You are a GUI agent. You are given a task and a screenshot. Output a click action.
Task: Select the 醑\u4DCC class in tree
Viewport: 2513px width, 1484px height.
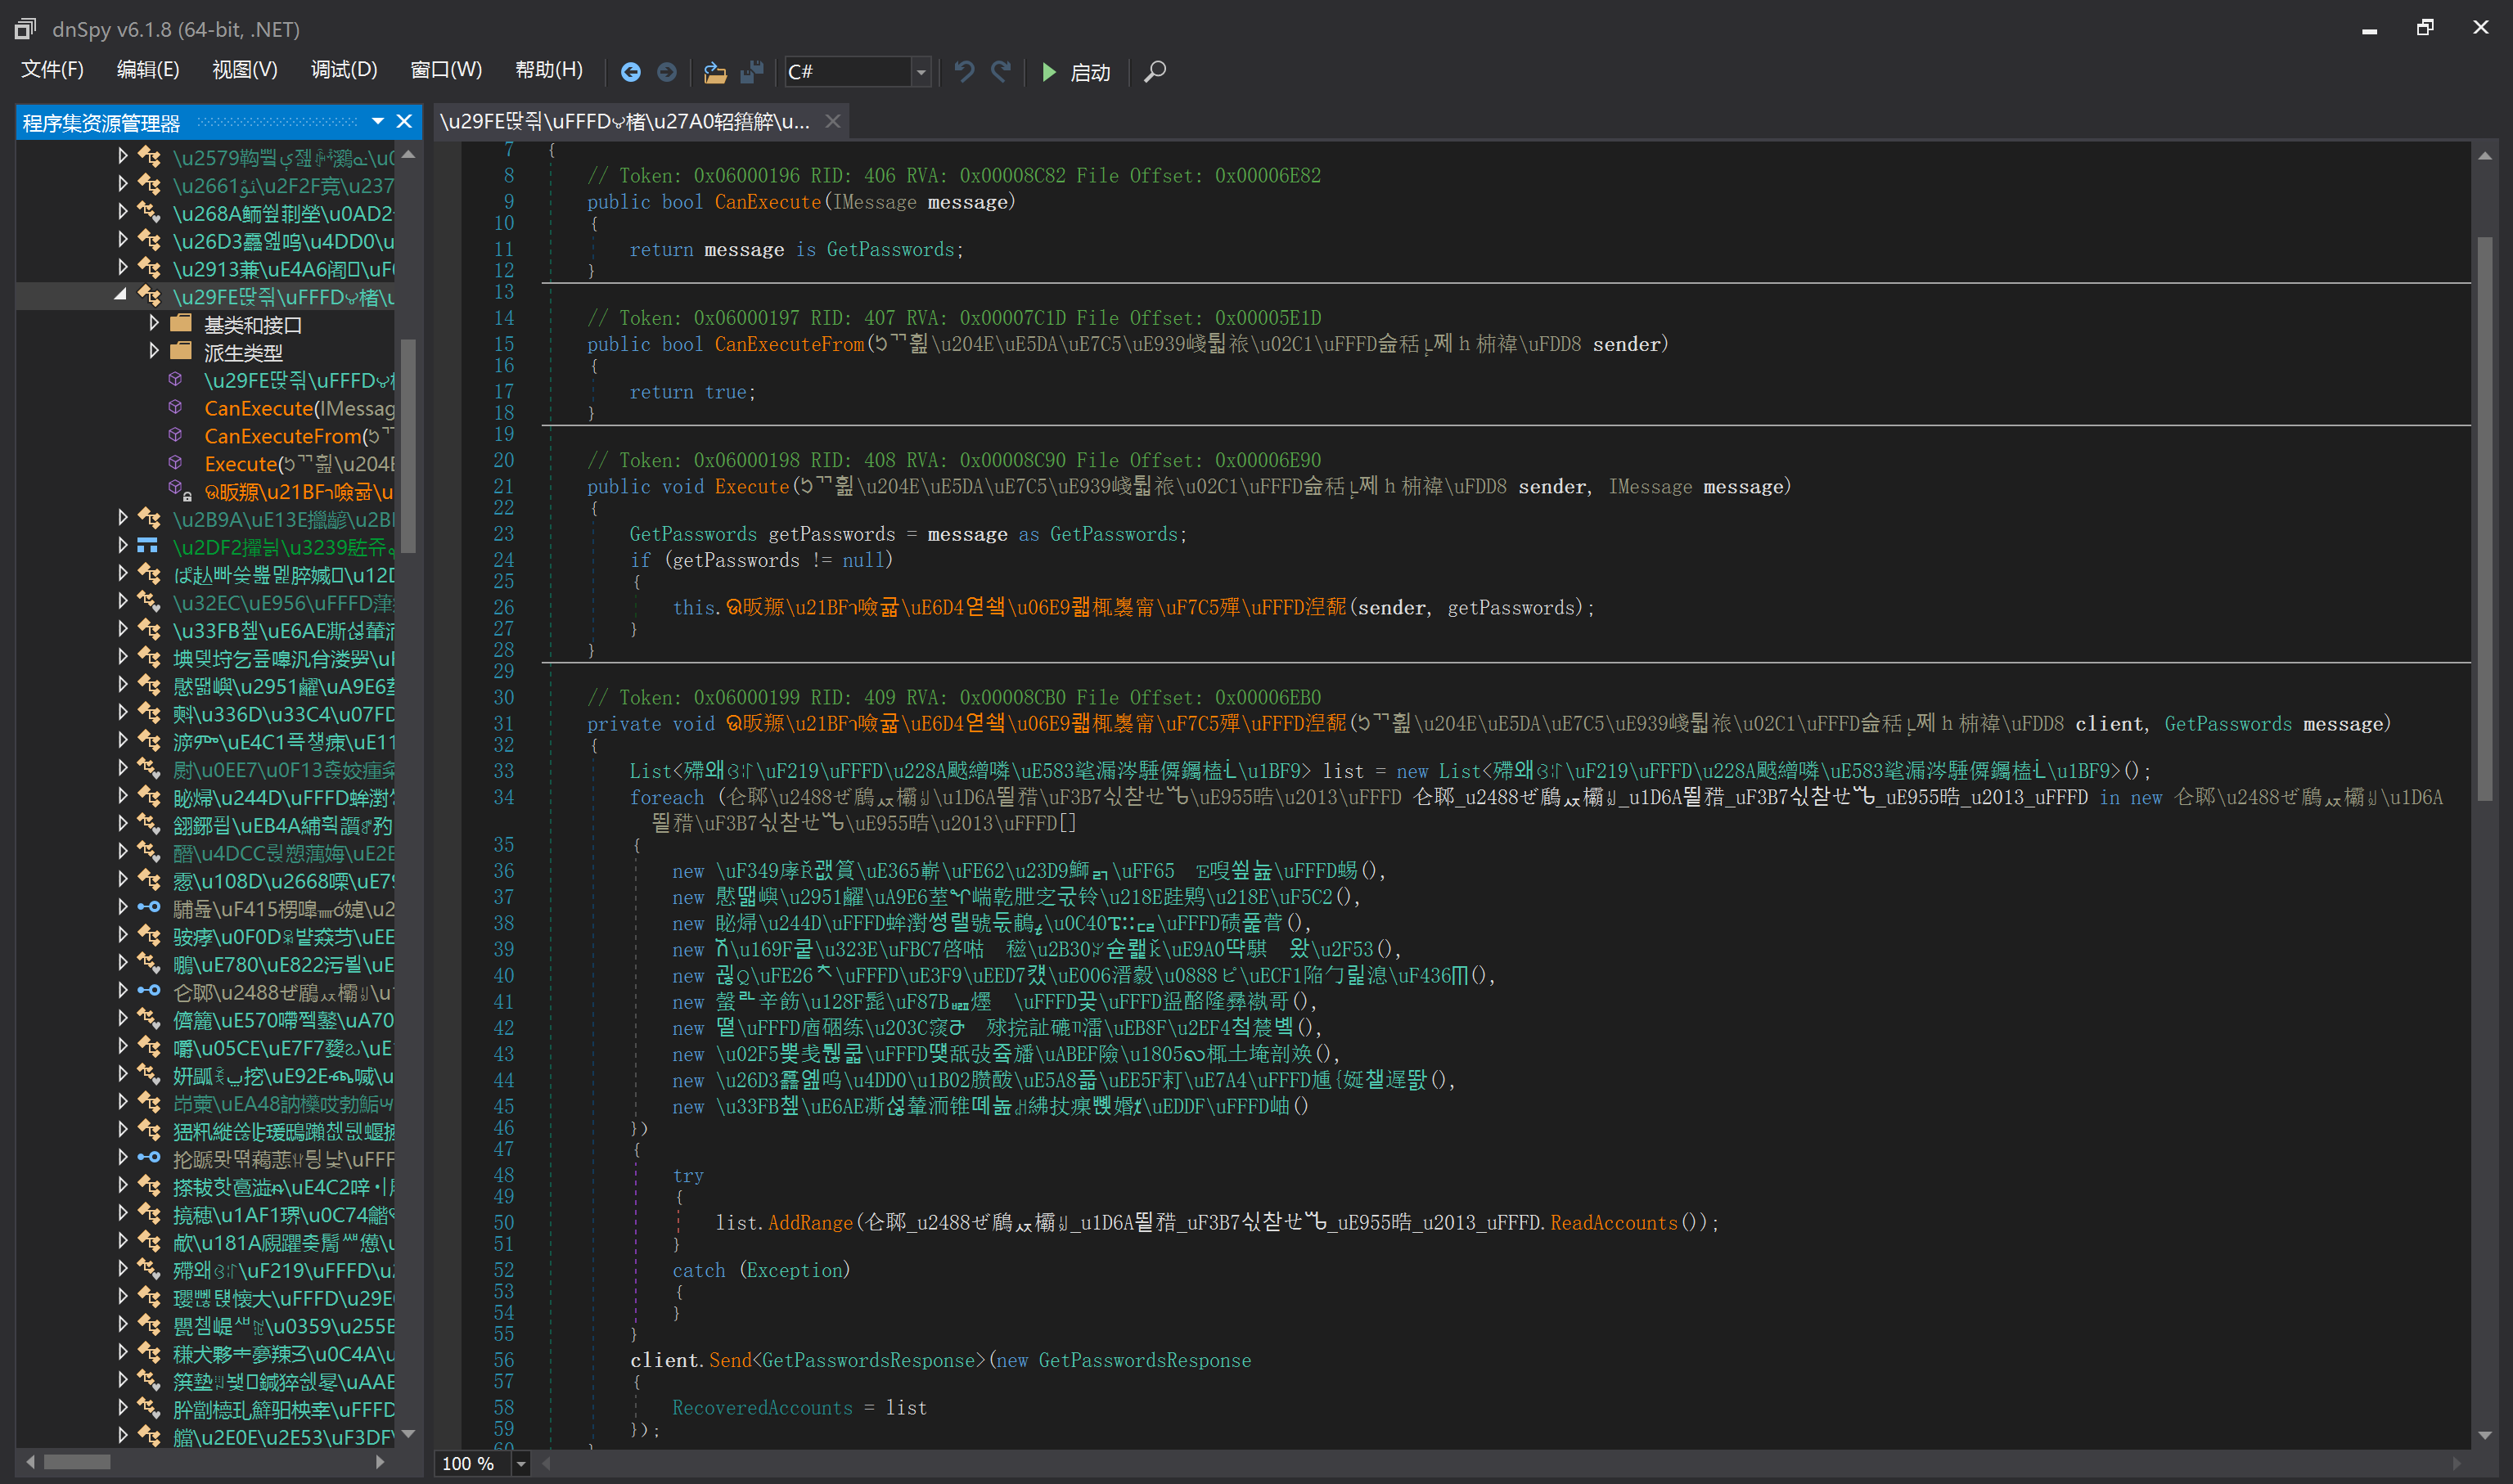point(284,853)
